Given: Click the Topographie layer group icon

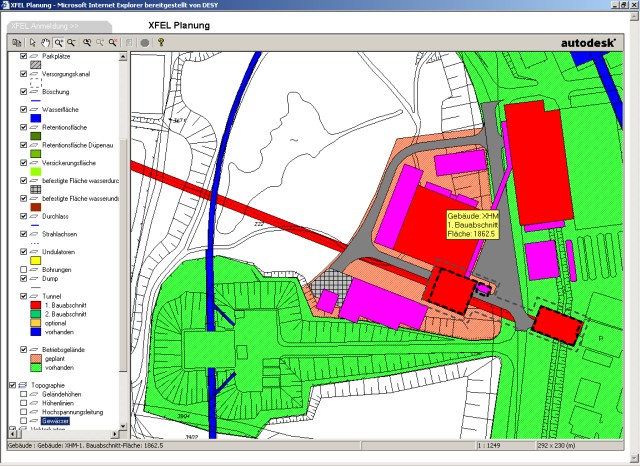Looking at the screenshot, I should (22, 385).
